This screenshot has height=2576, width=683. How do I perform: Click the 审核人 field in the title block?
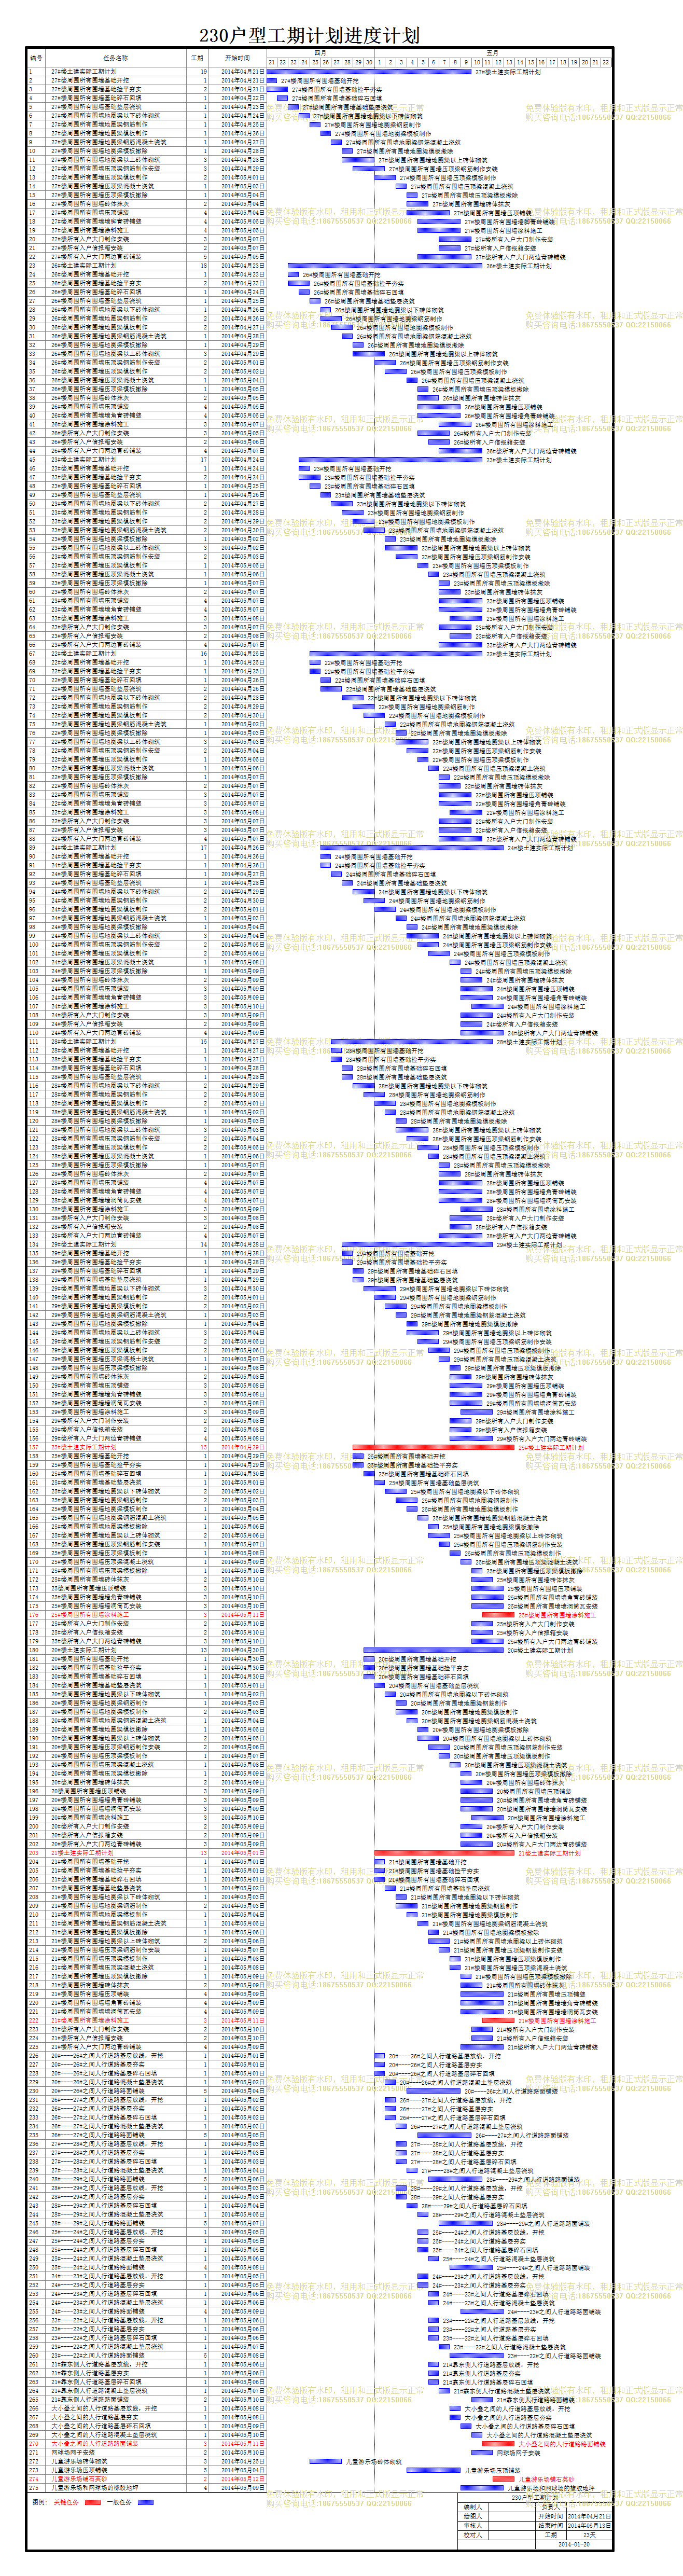pos(474,2526)
